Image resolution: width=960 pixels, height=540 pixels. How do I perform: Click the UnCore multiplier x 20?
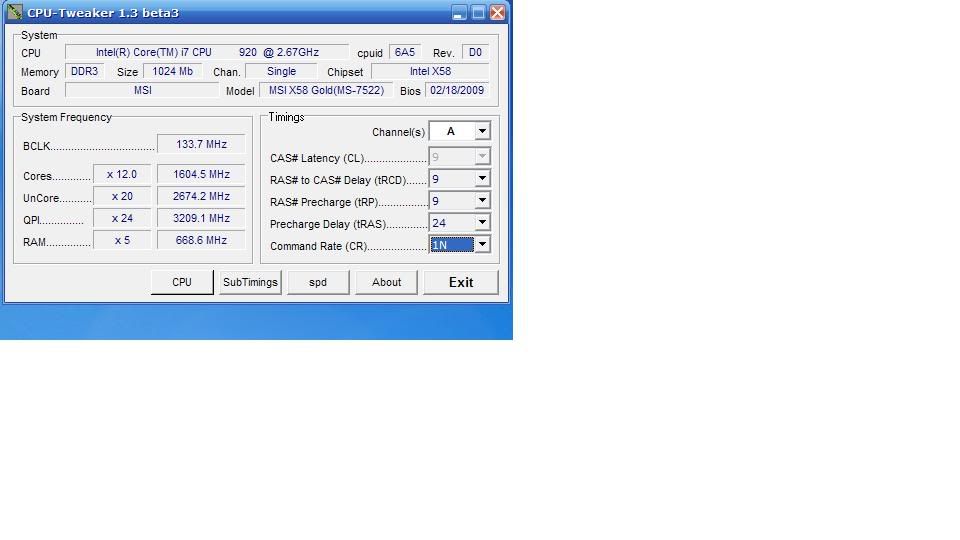pos(122,197)
